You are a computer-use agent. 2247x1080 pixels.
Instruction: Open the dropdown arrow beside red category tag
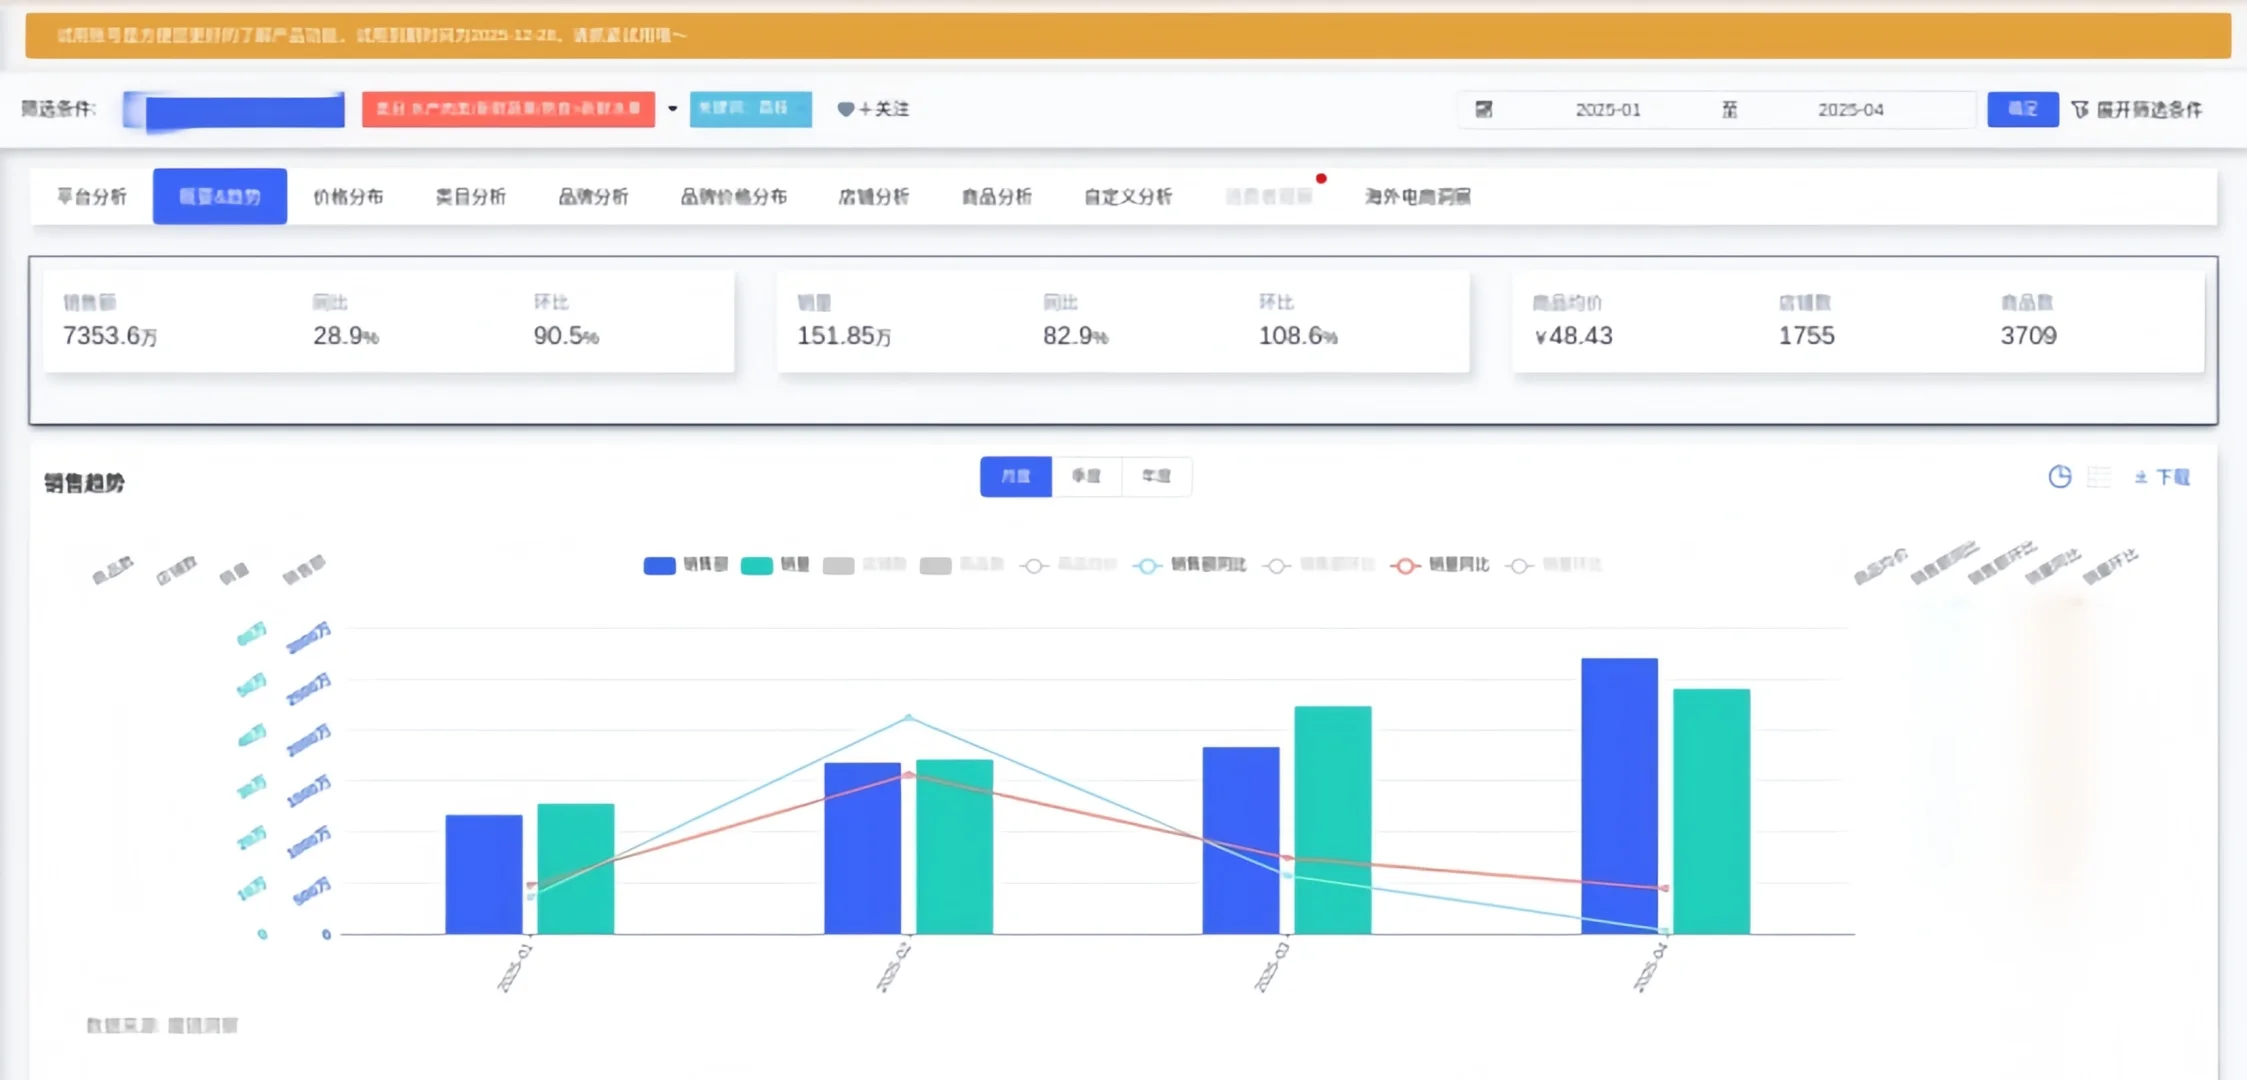click(x=672, y=109)
